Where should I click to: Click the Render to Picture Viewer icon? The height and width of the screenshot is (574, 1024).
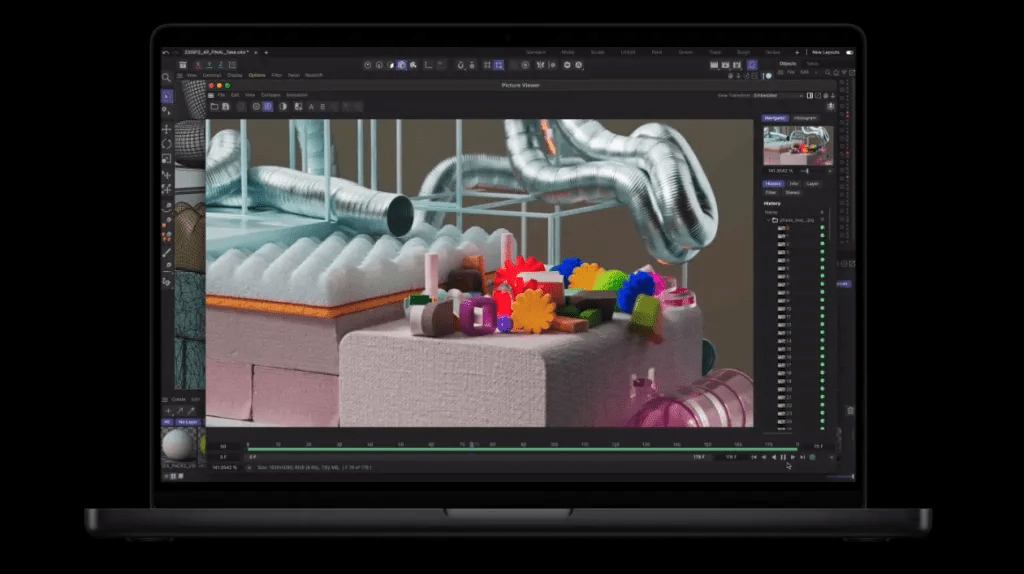726,65
